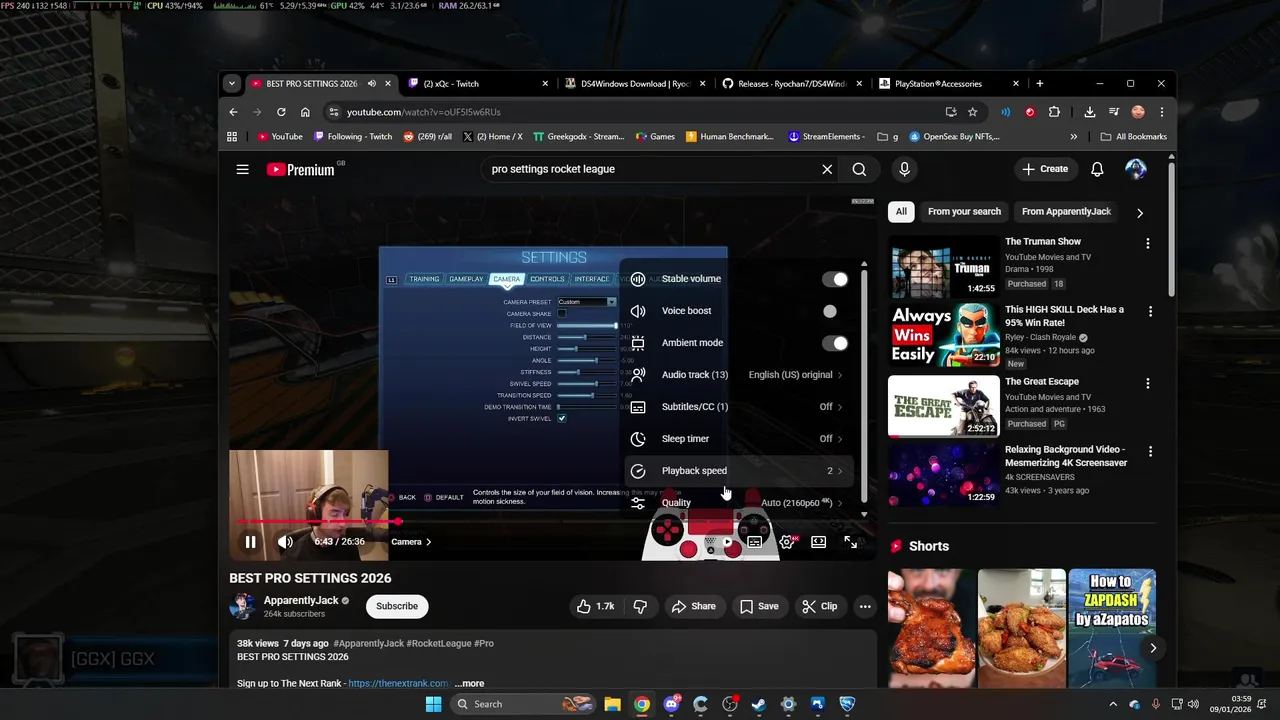Open Steam from the Windows taskbar
Viewport: 1280px width, 720px height.
tap(758, 704)
